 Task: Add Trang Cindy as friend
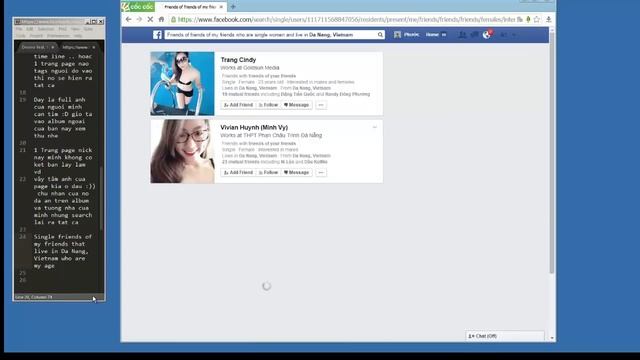[x=238, y=105]
